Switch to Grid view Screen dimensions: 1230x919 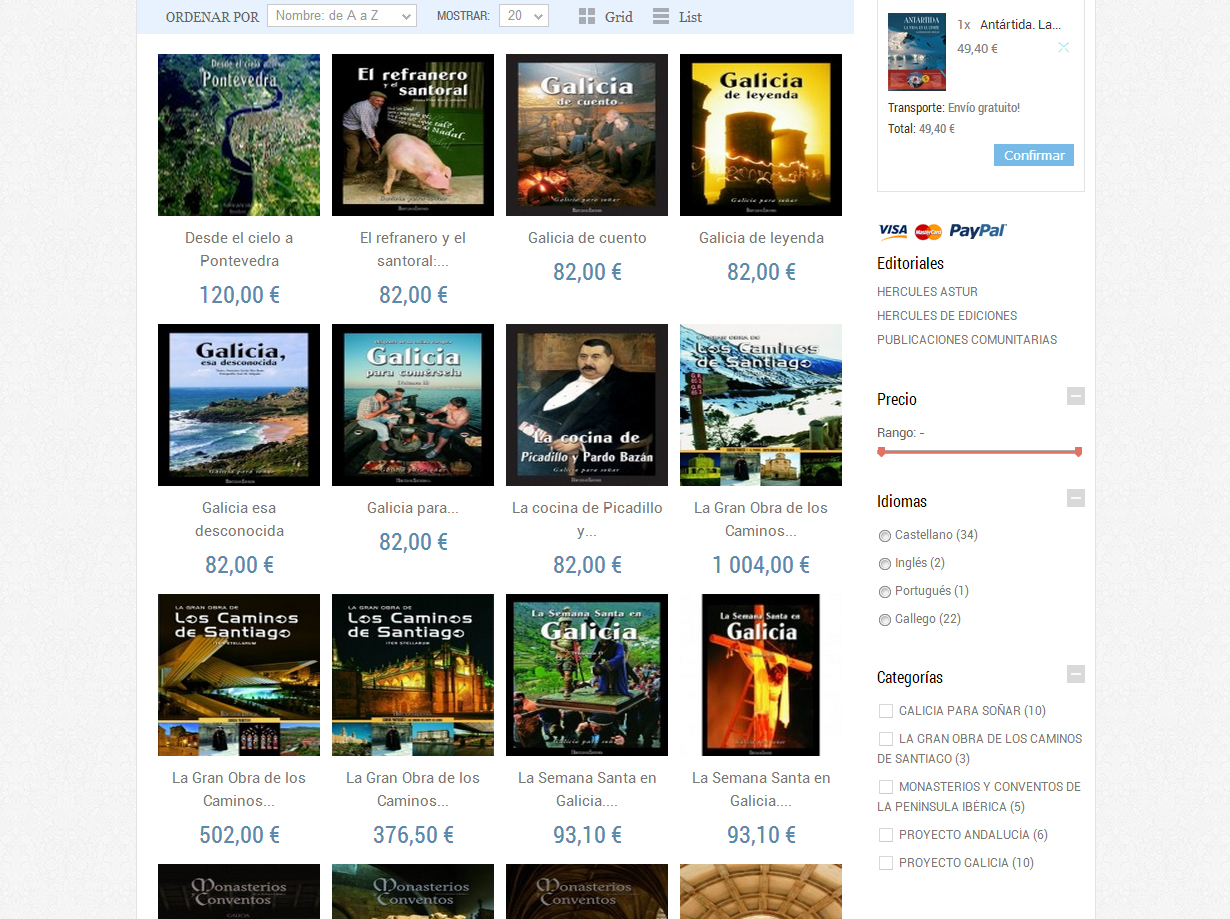606,16
